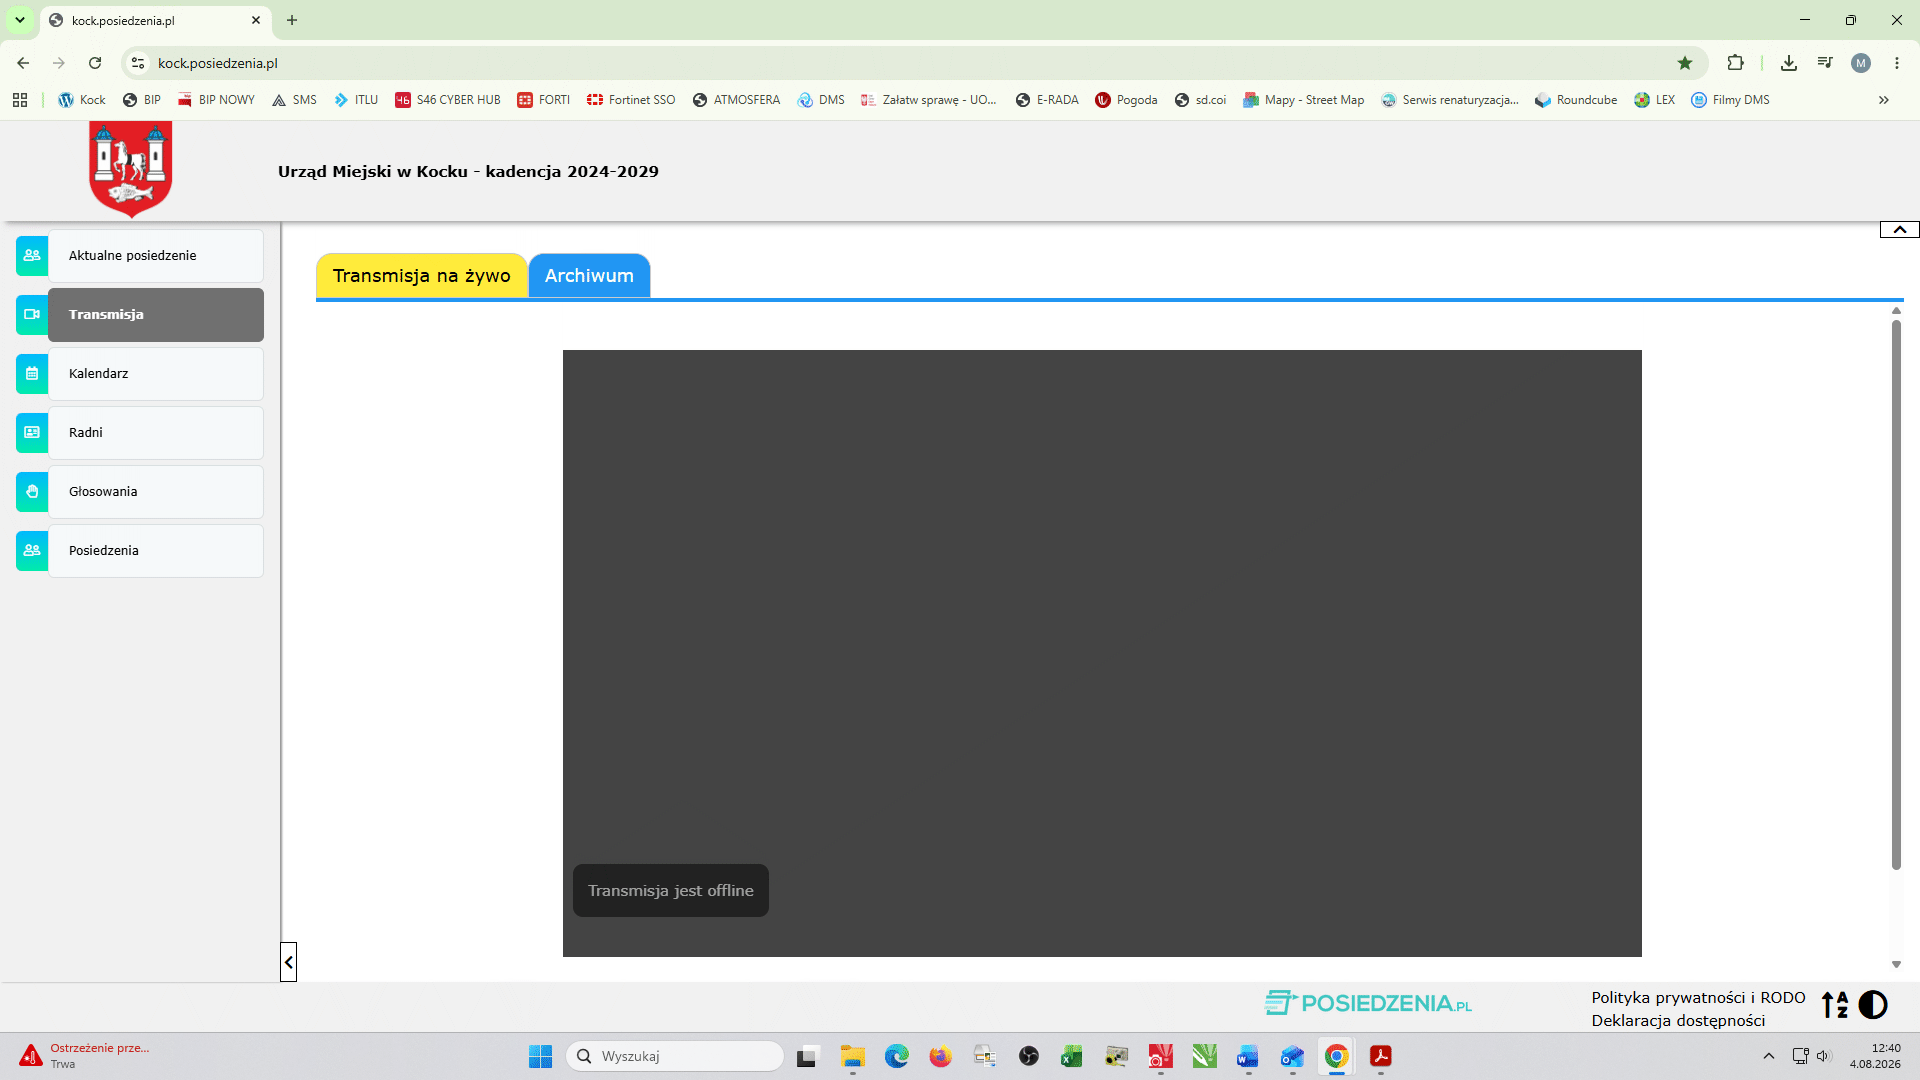Viewport: 1920px width, 1080px height.
Task: Click the Radni card icon in sidebar
Action: tap(32, 433)
